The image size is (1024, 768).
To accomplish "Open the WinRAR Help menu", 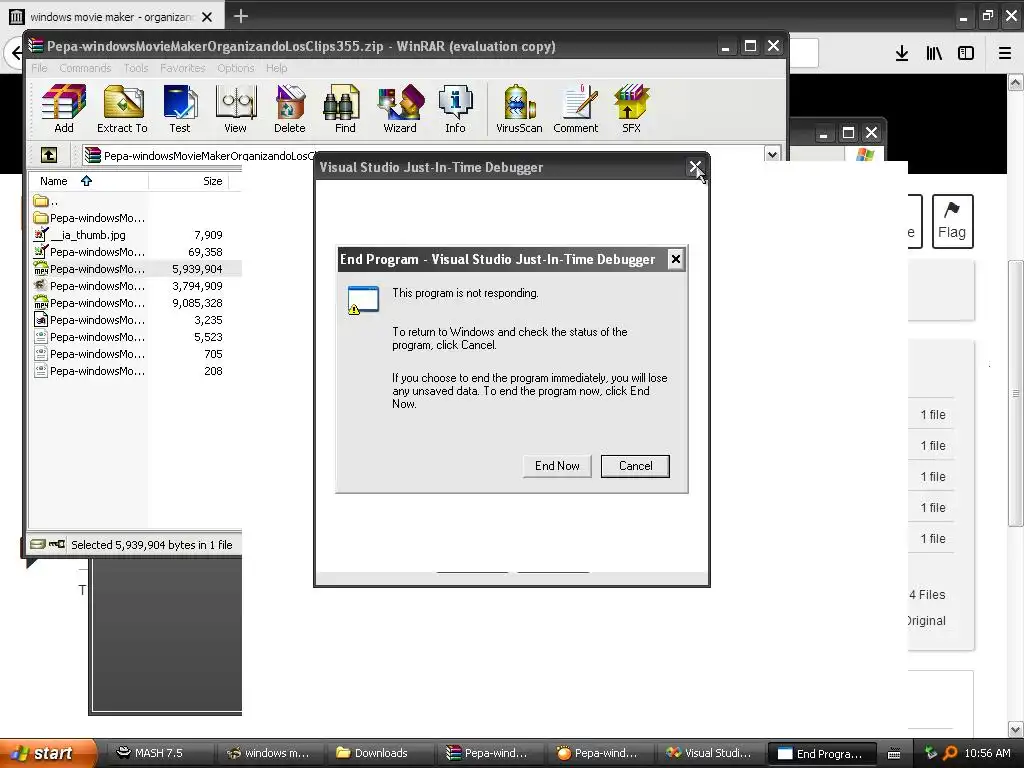I will [276, 68].
